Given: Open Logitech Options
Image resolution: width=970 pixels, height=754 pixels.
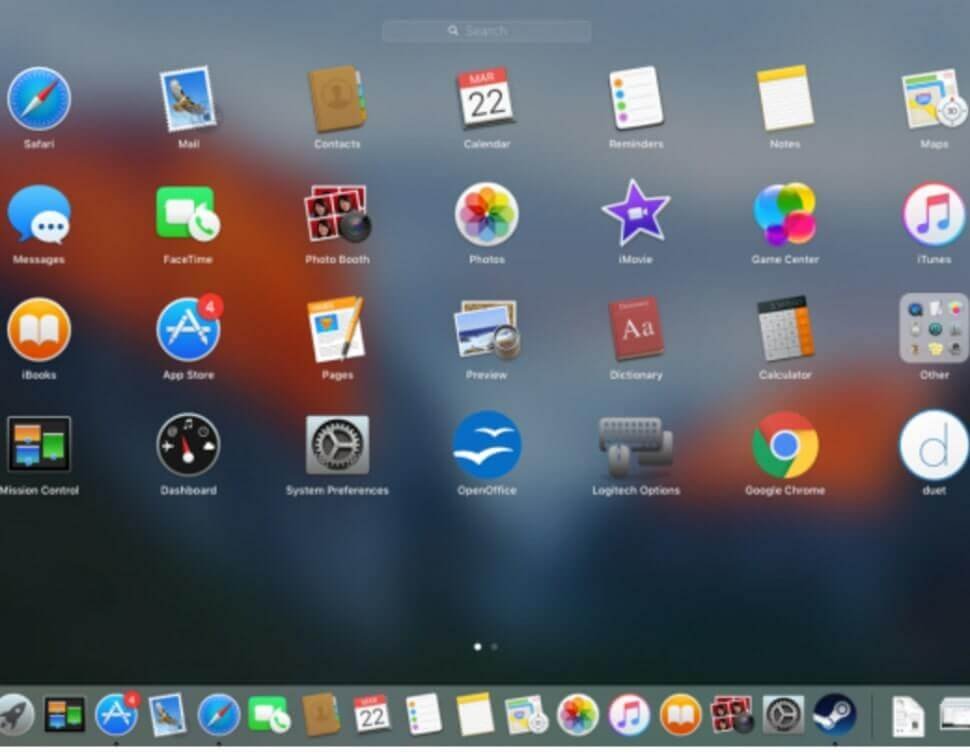Looking at the screenshot, I should click(x=636, y=445).
